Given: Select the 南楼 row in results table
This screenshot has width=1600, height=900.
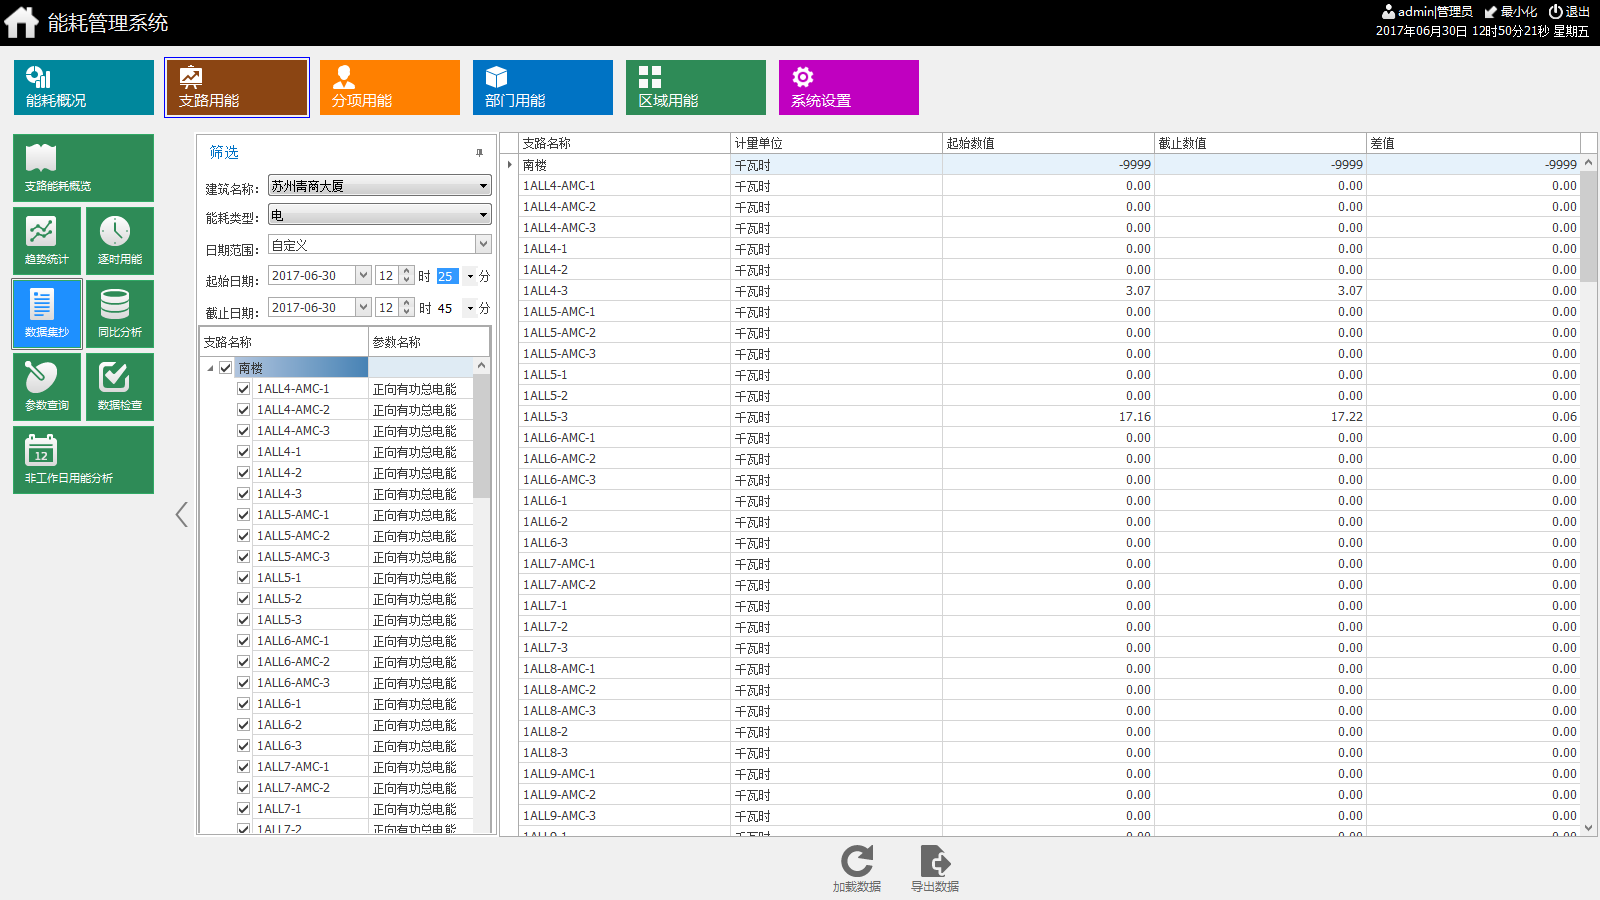Looking at the screenshot, I should [x=1049, y=165].
